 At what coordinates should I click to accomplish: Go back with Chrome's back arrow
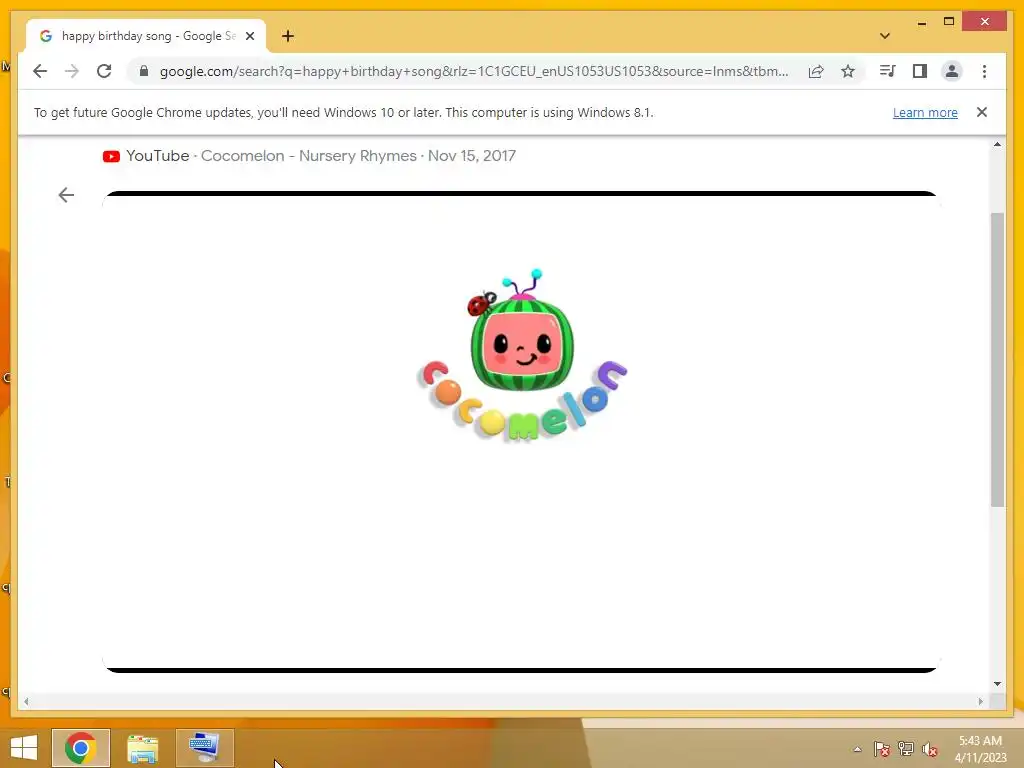tap(40, 71)
